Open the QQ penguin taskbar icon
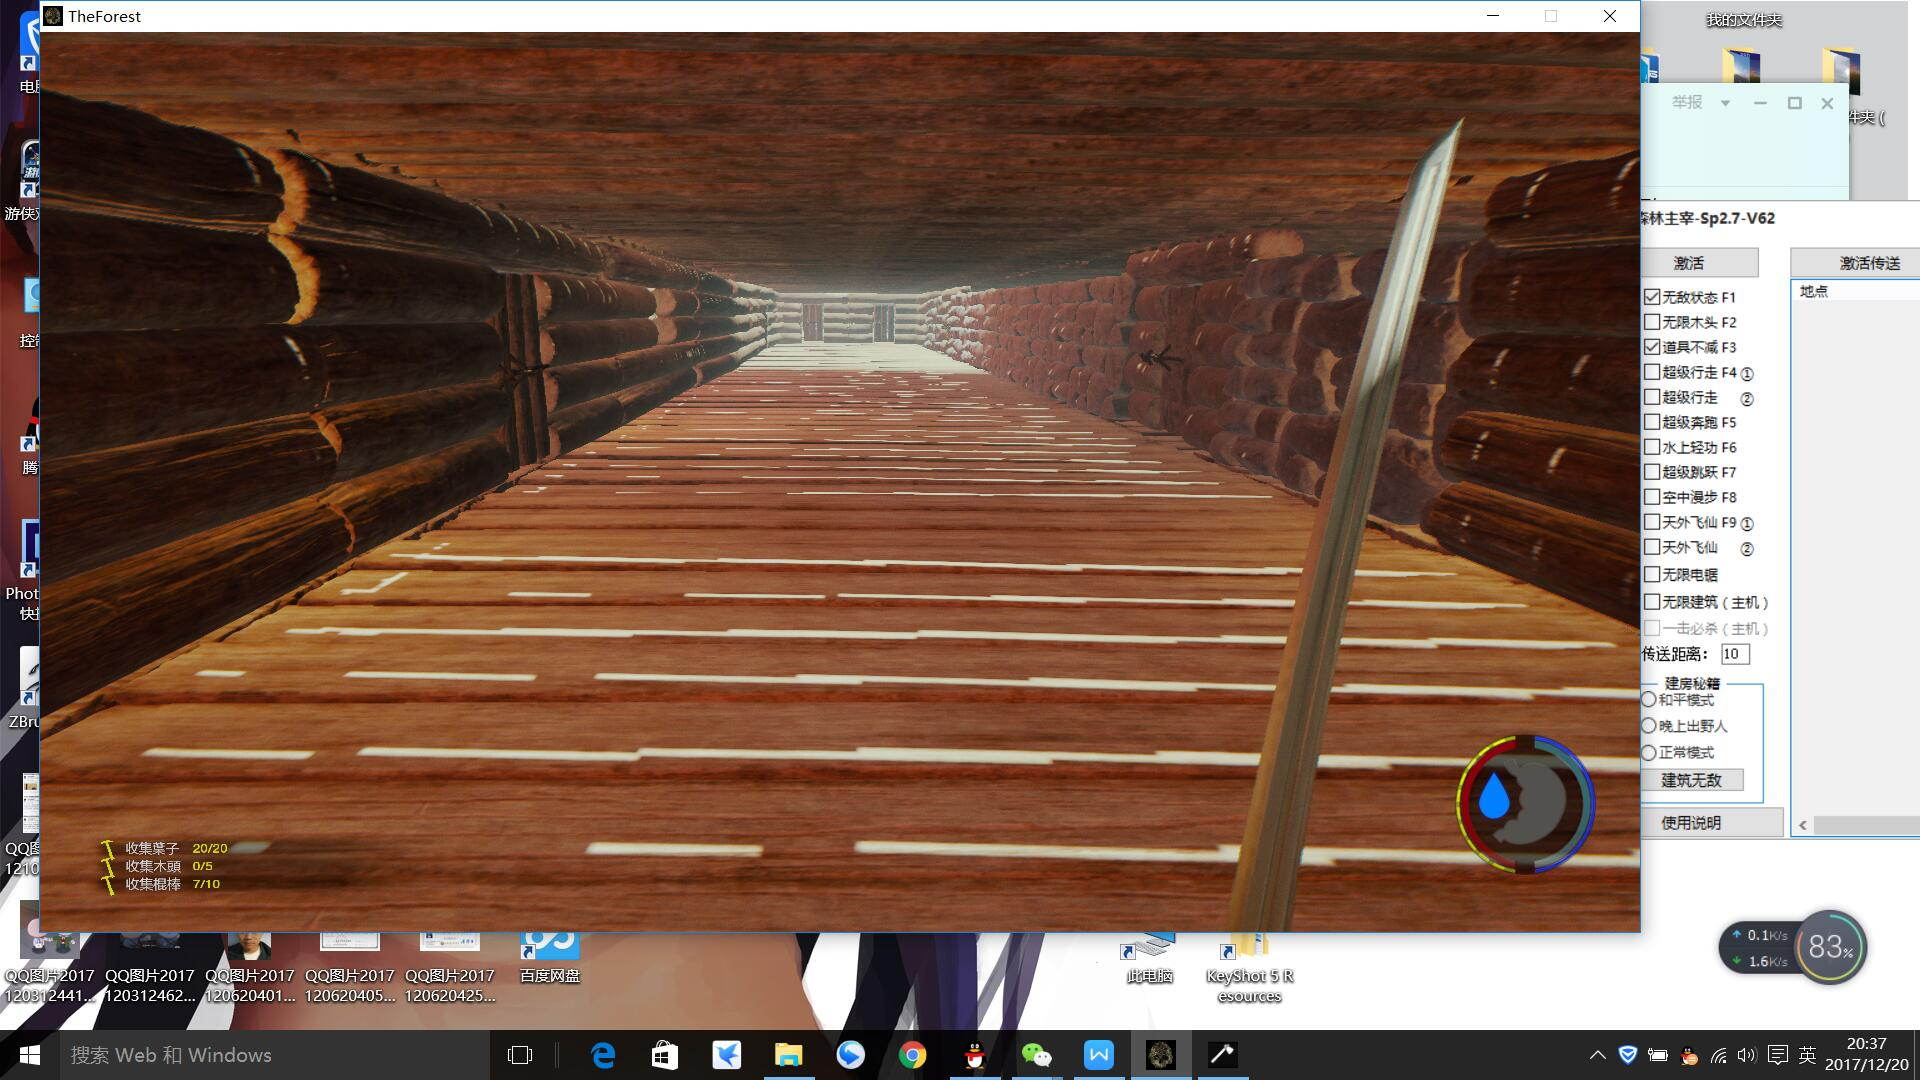1920x1080 pixels. tap(974, 1055)
